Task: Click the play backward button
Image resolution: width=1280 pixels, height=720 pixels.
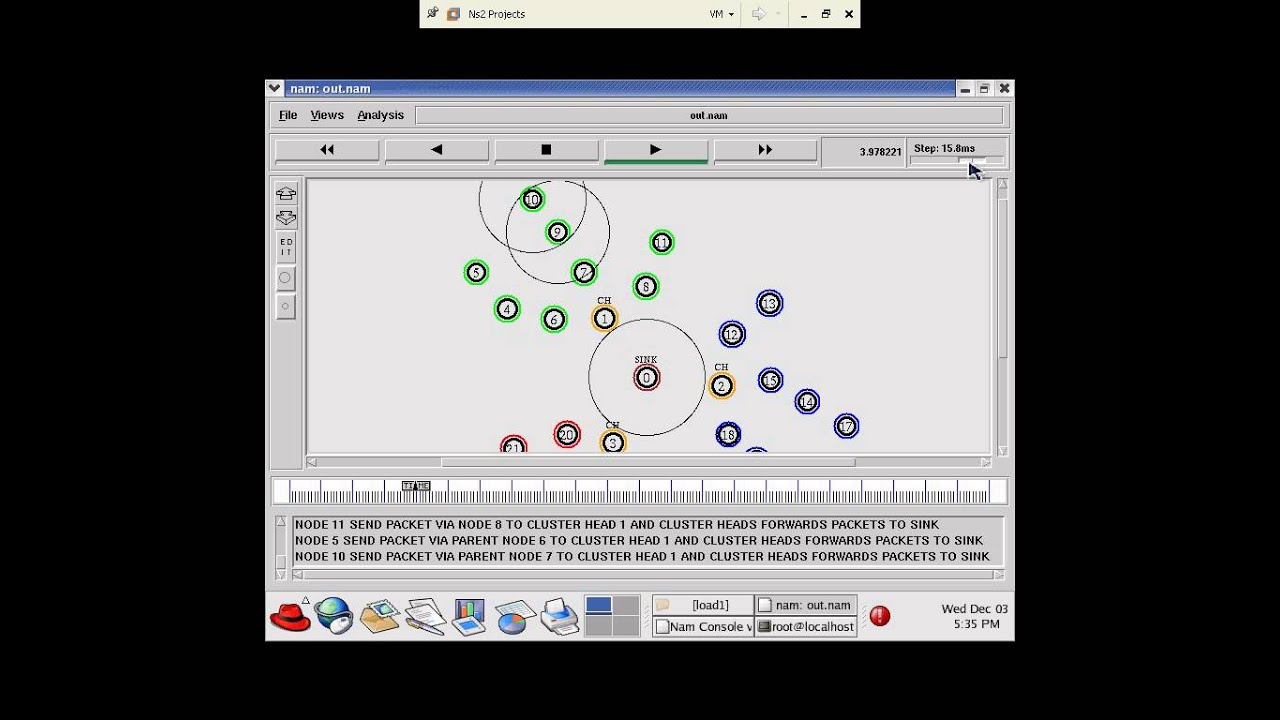Action: coord(437,150)
